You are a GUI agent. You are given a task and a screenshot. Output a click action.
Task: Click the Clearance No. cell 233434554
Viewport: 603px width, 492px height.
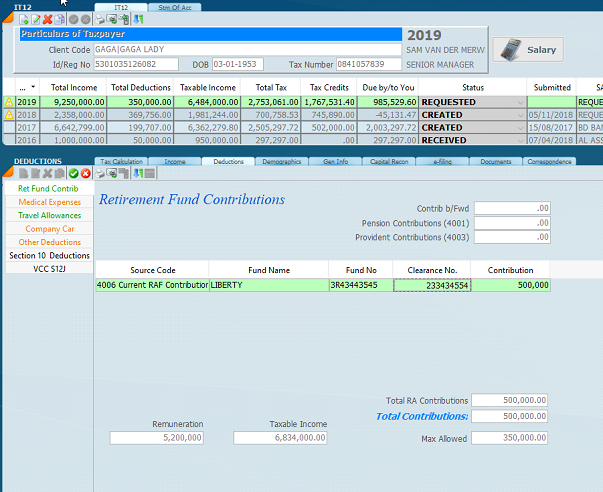point(433,285)
